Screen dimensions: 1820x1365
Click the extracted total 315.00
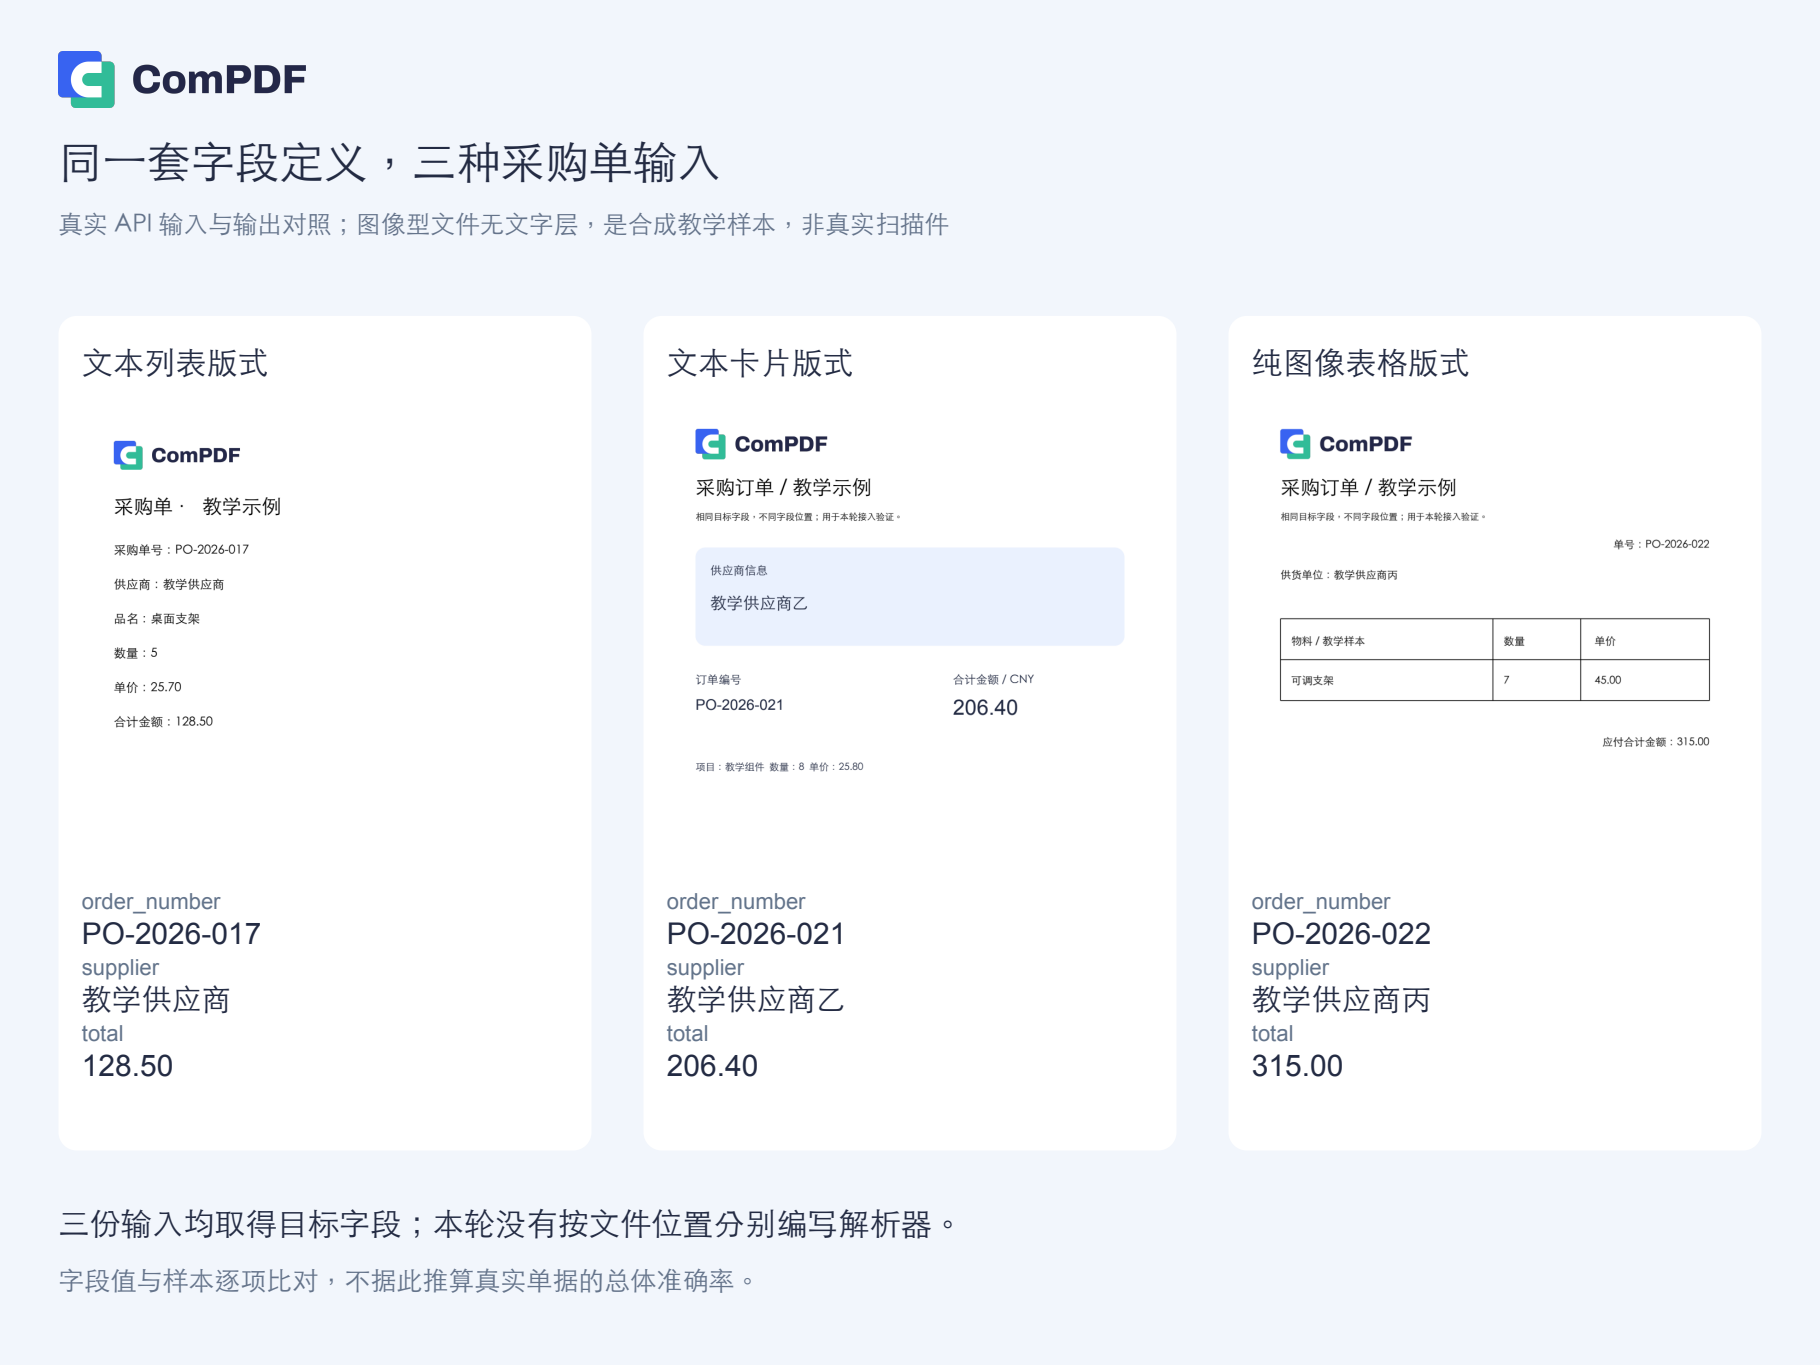tap(1297, 1066)
